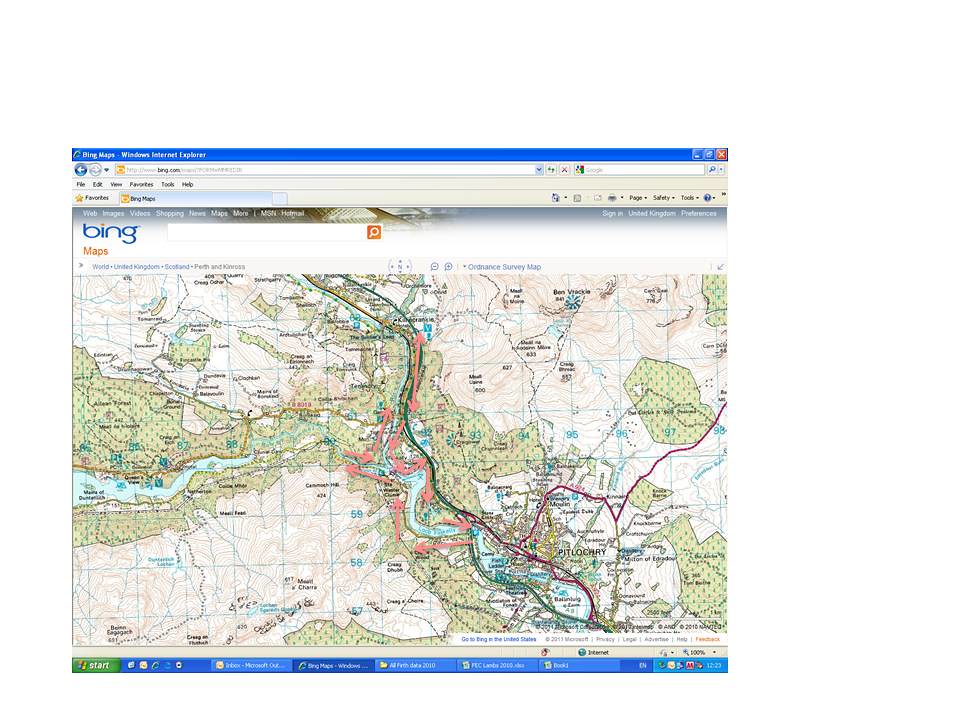
Task: Click the Feedback link below the map
Action: coord(708,639)
